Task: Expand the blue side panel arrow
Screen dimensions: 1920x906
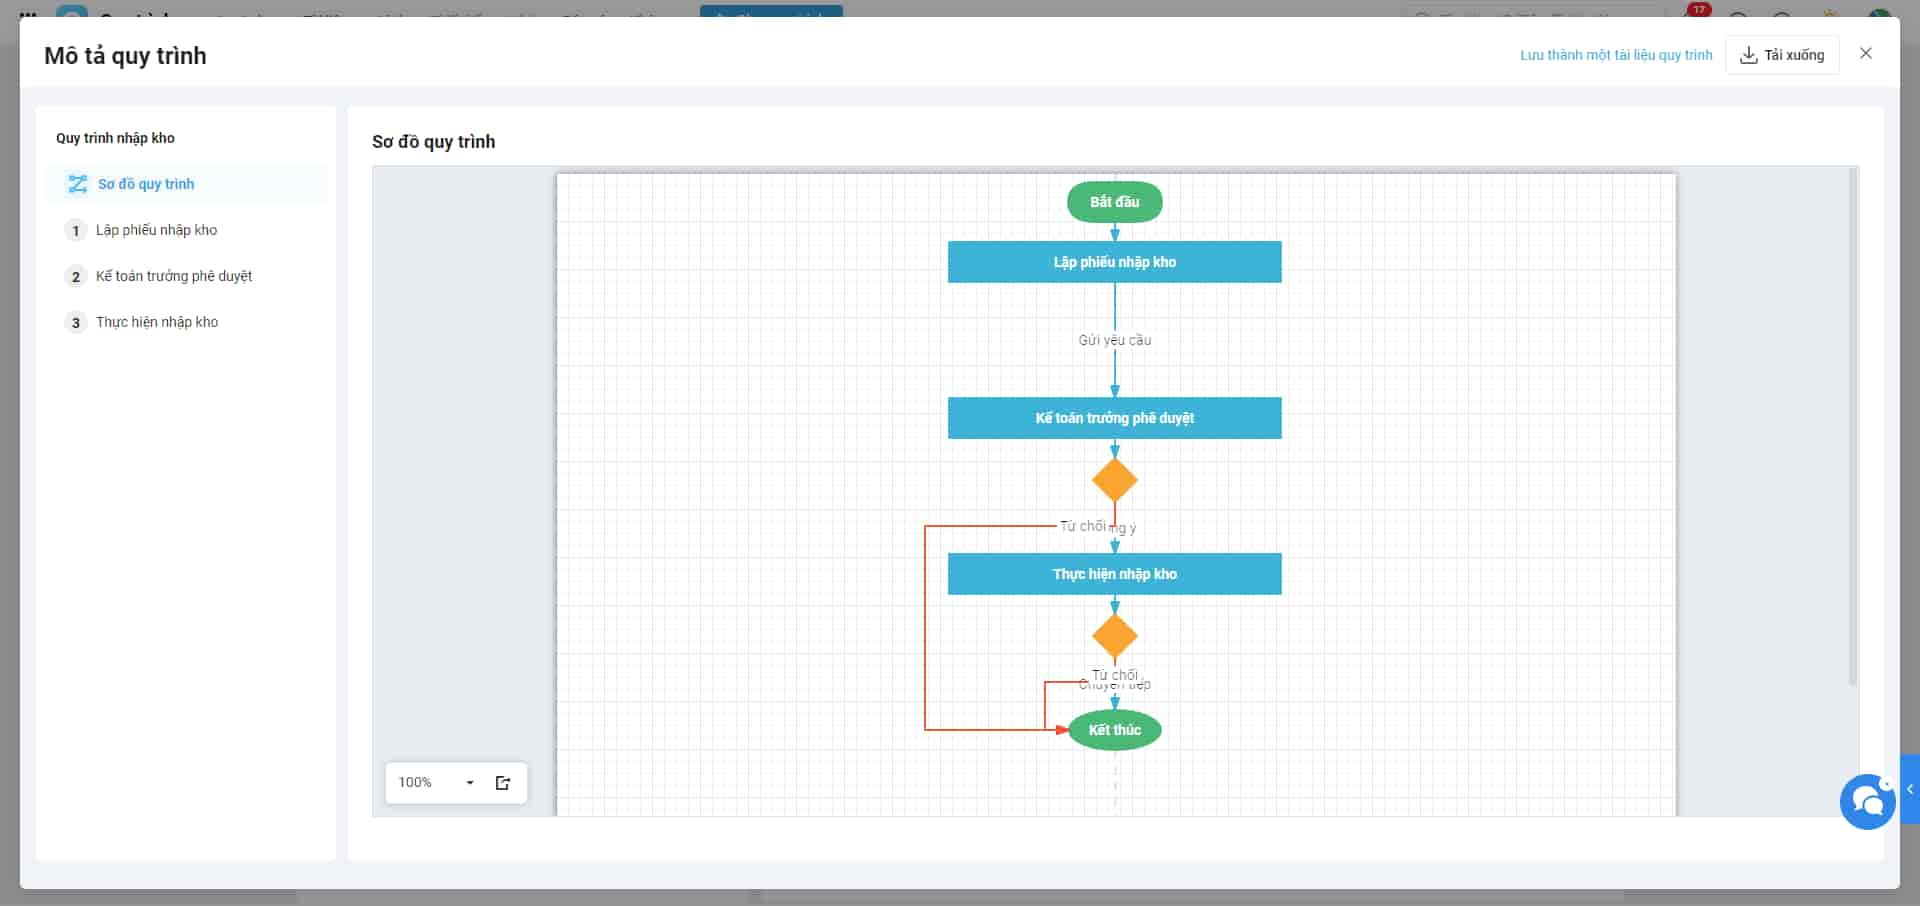Action: [1910, 789]
